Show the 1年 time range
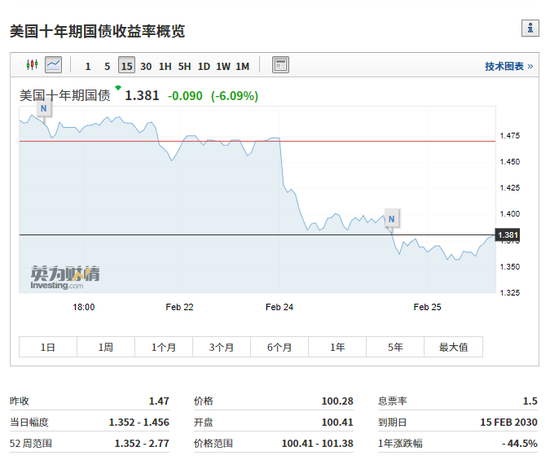This screenshot has width=550, height=460. tap(337, 347)
